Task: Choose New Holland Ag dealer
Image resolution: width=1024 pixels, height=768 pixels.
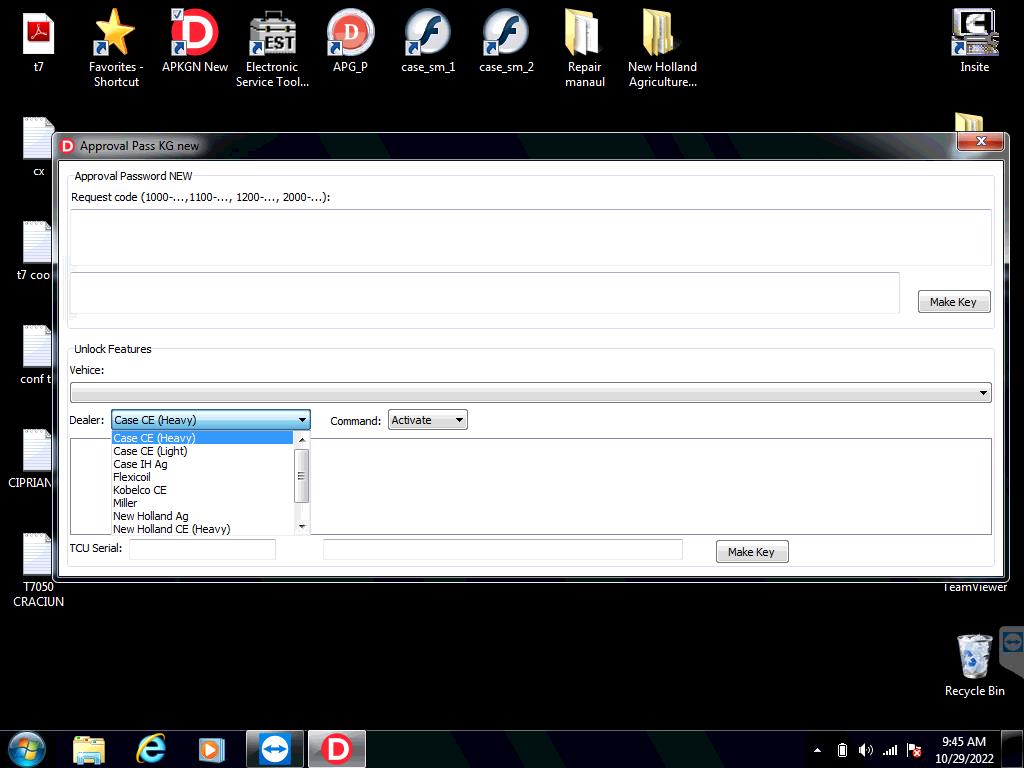Action: coord(202,517)
